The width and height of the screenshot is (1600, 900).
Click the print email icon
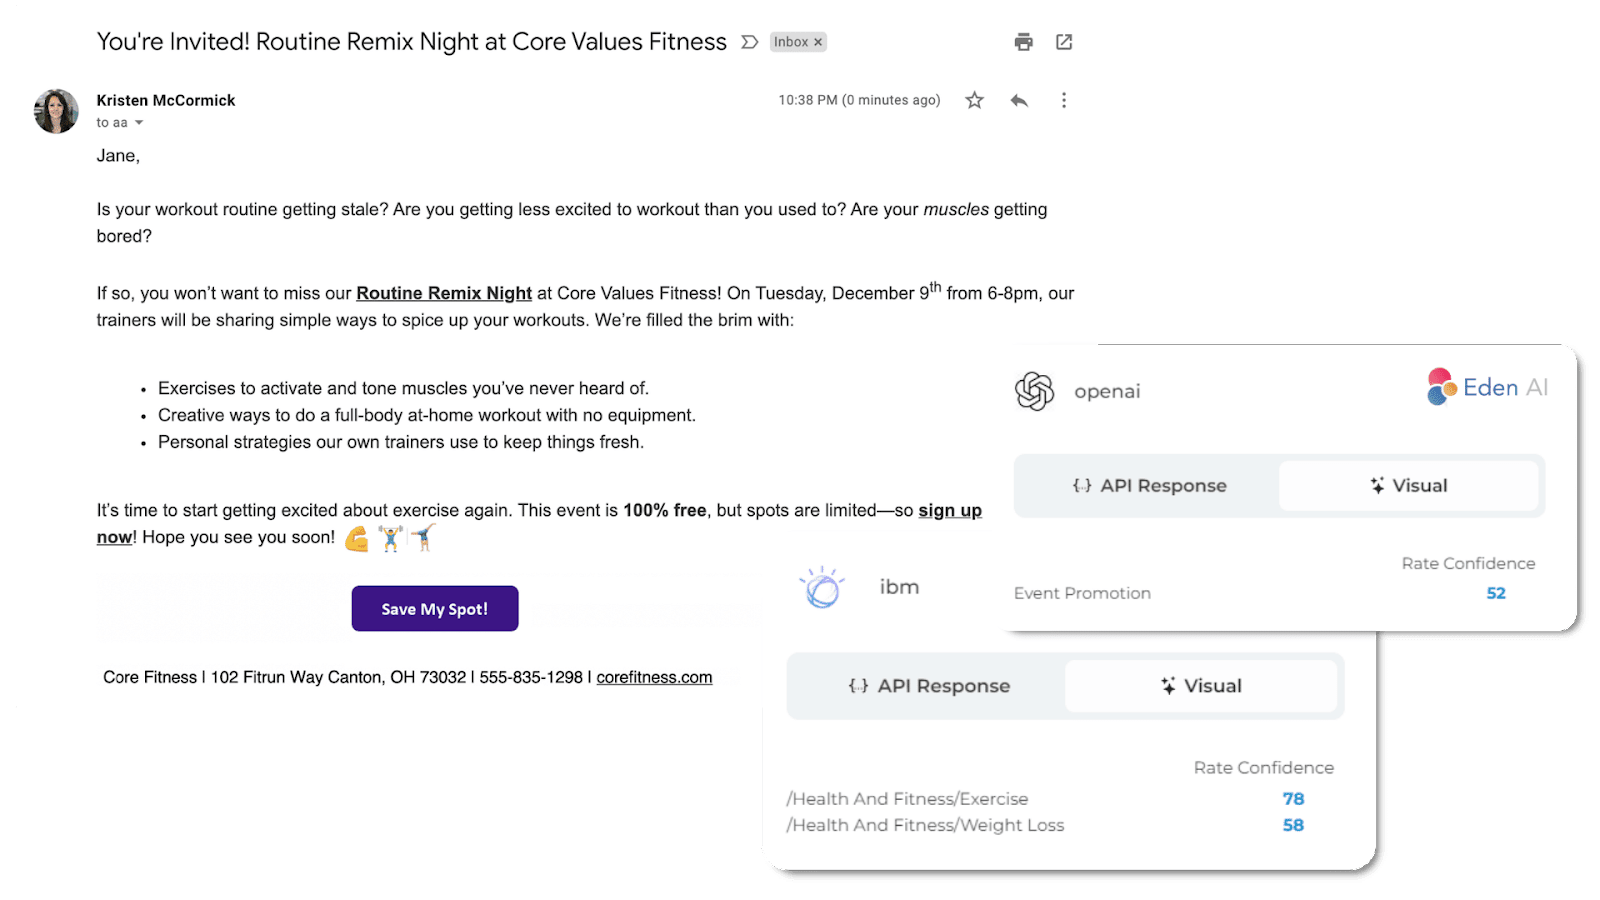pos(1023,42)
